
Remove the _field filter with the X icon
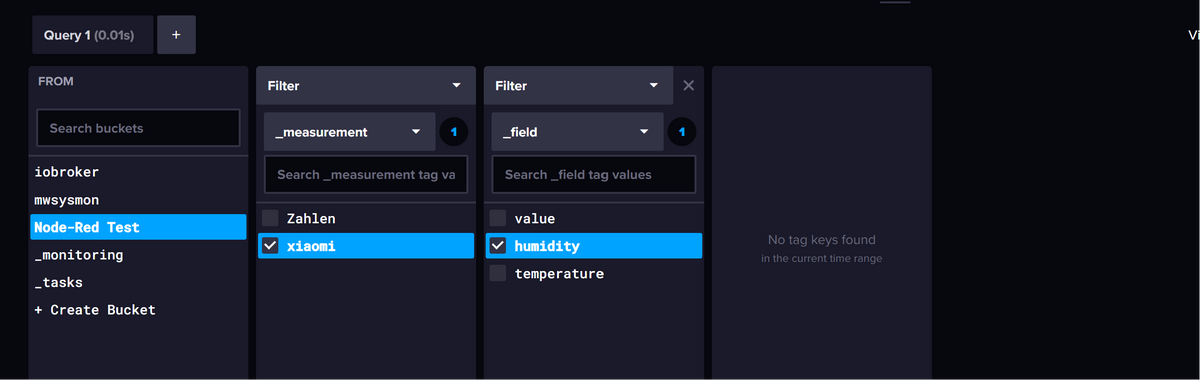pyautogui.click(x=688, y=86)
